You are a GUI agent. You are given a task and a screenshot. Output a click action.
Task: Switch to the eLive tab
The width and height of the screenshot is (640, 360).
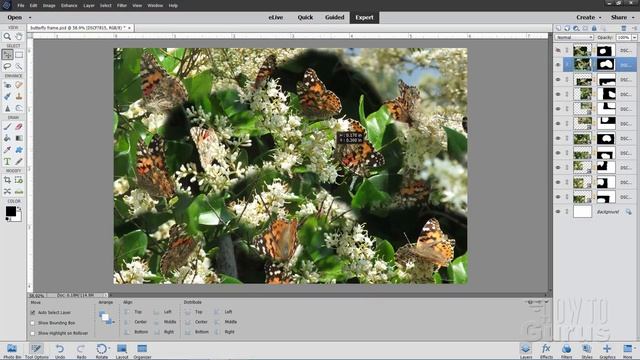click(x=276, y=18)
